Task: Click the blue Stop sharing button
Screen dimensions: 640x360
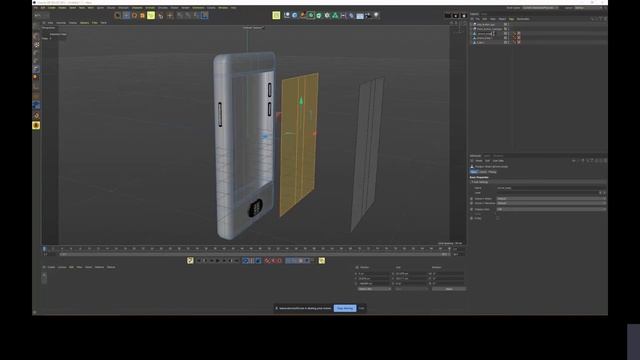Action: [345, 309]
